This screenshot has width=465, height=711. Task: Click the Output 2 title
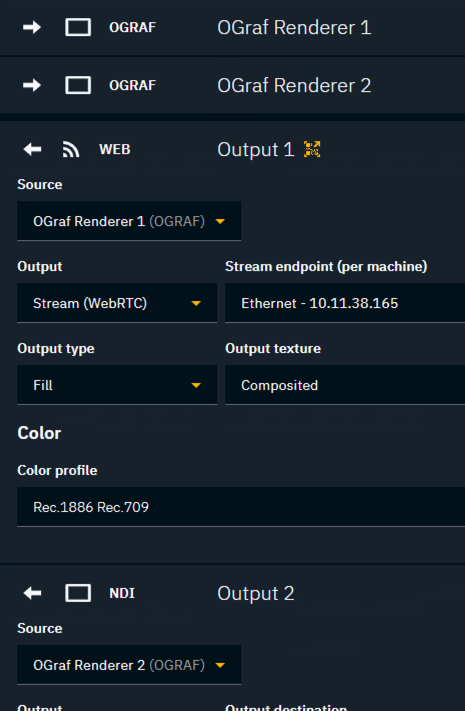point(256,594)
